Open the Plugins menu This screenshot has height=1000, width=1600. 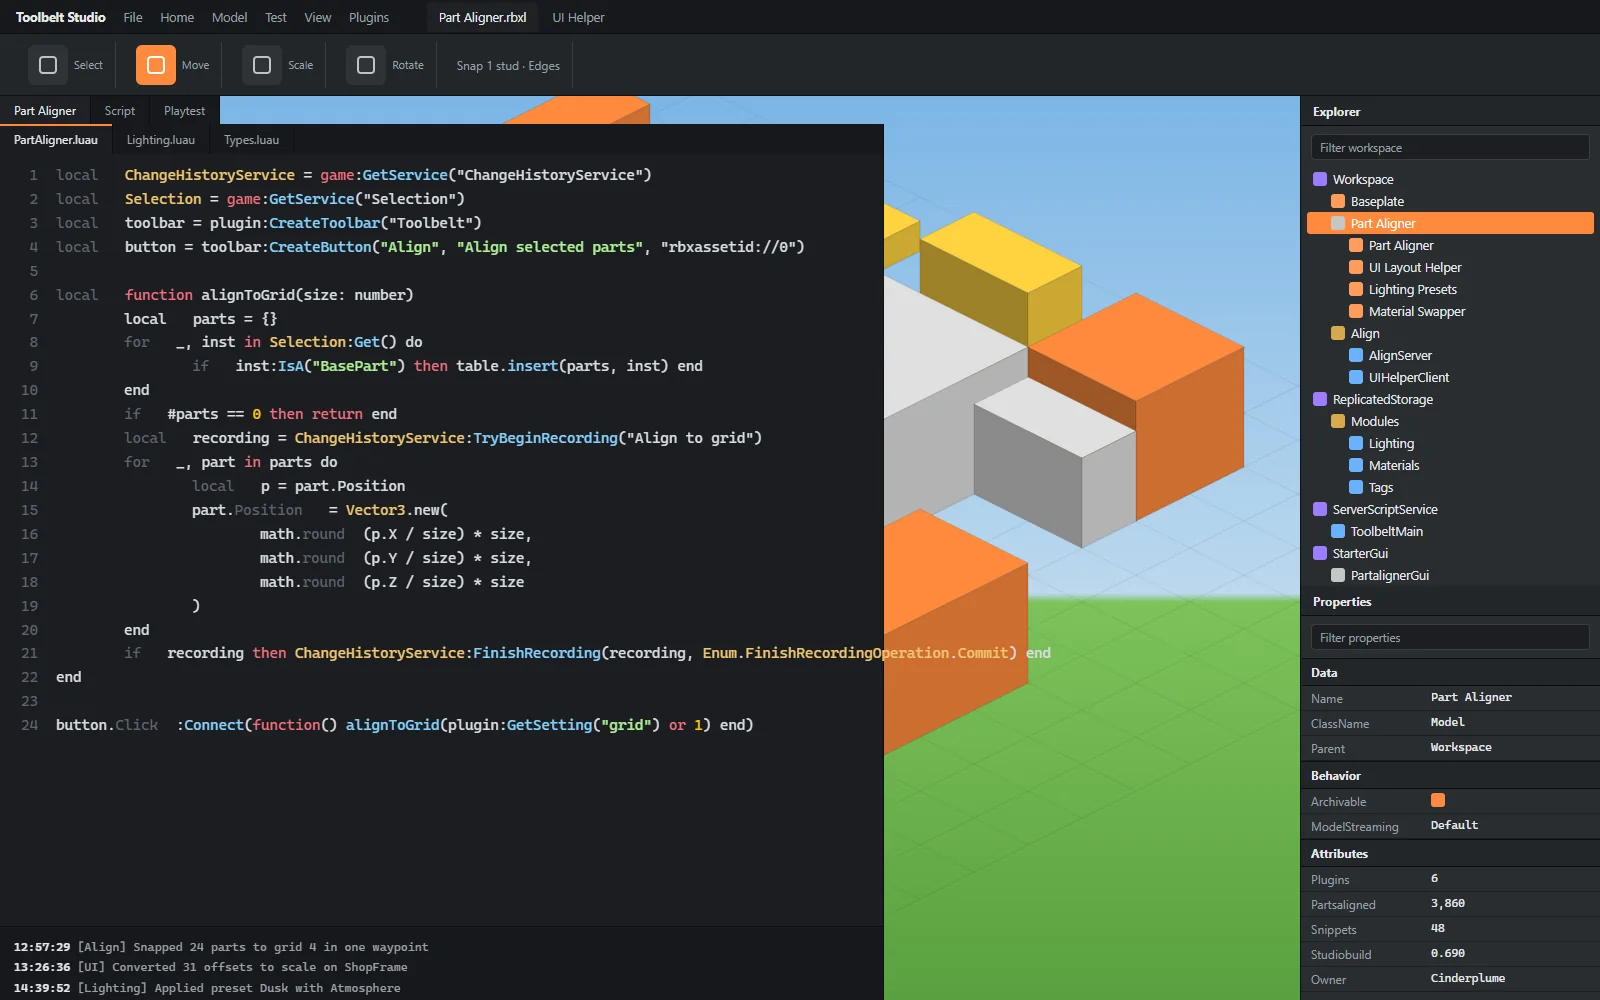(x=369, y=17)
